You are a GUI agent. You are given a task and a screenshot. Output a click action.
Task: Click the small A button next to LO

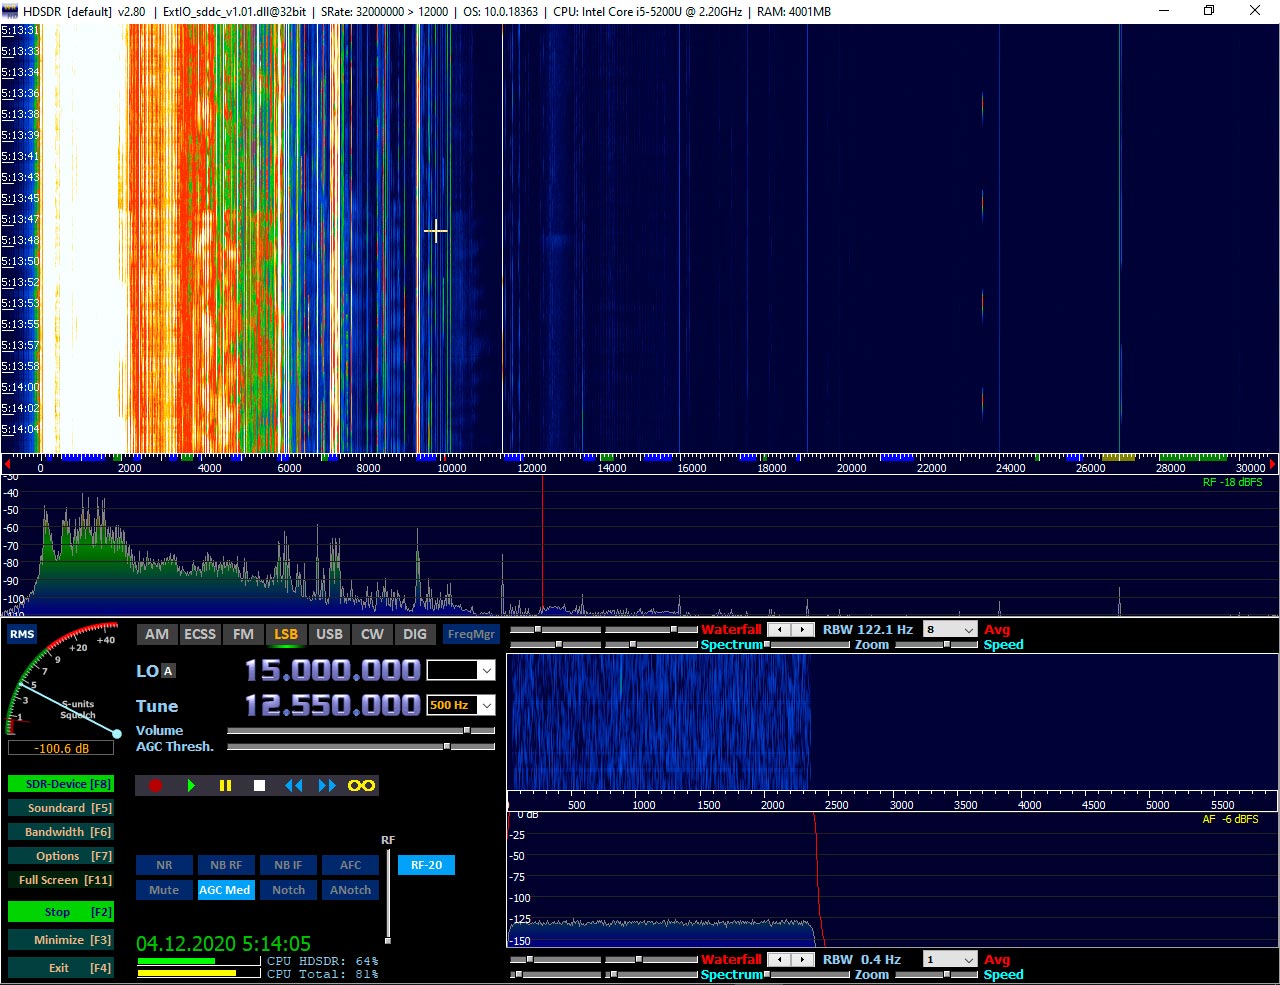[168, 671]
